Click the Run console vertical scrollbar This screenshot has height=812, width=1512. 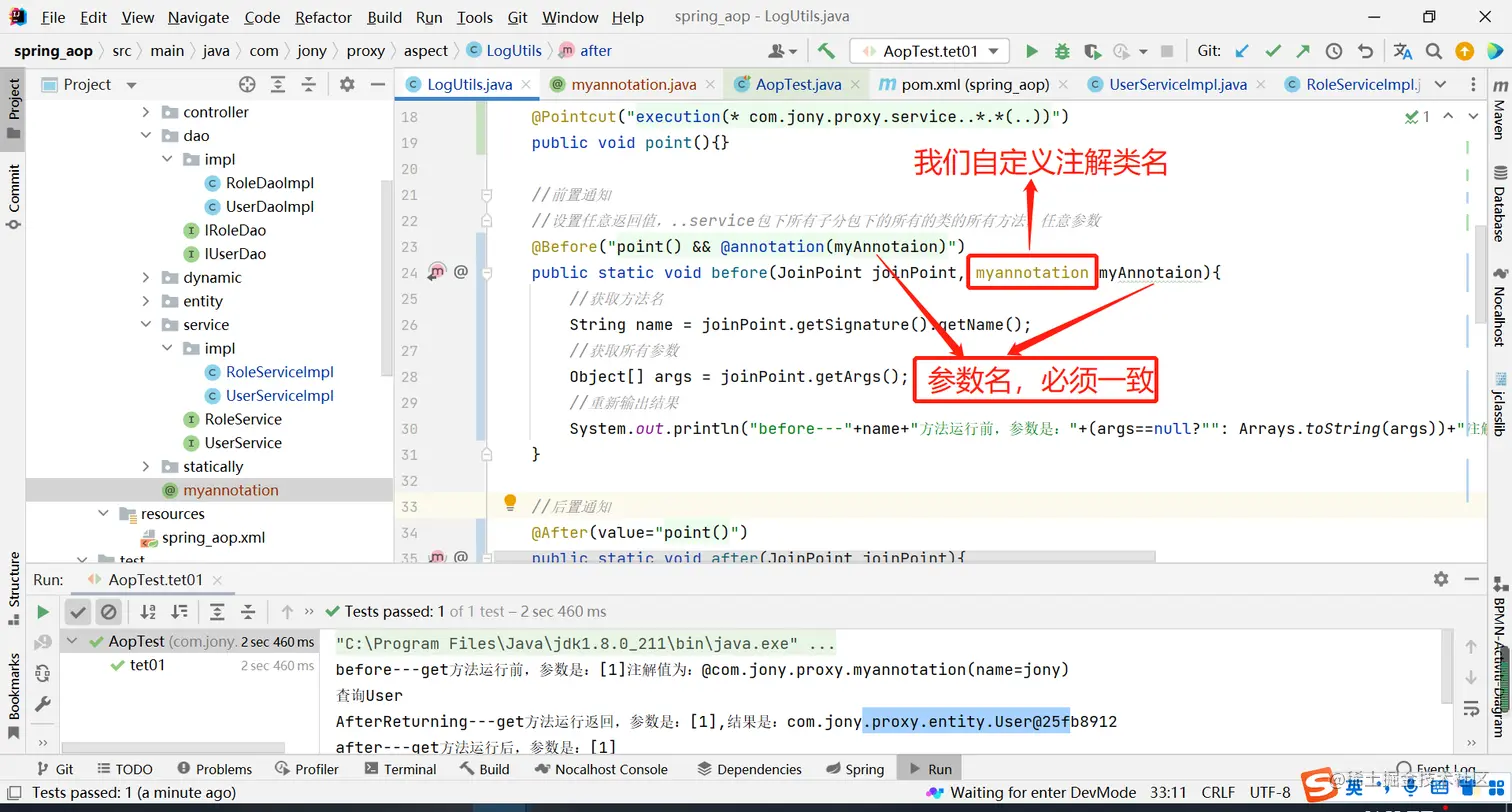pos(1449,668)
